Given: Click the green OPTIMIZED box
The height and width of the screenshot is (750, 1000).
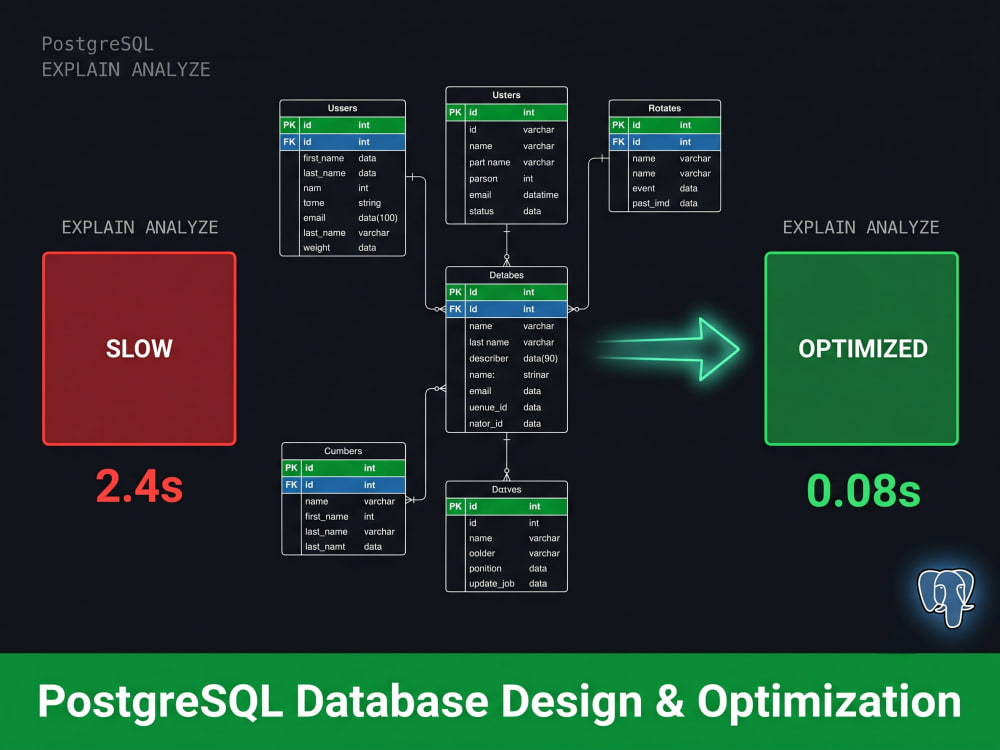Looking at the screenshot, I should click(x=862, y=348).
